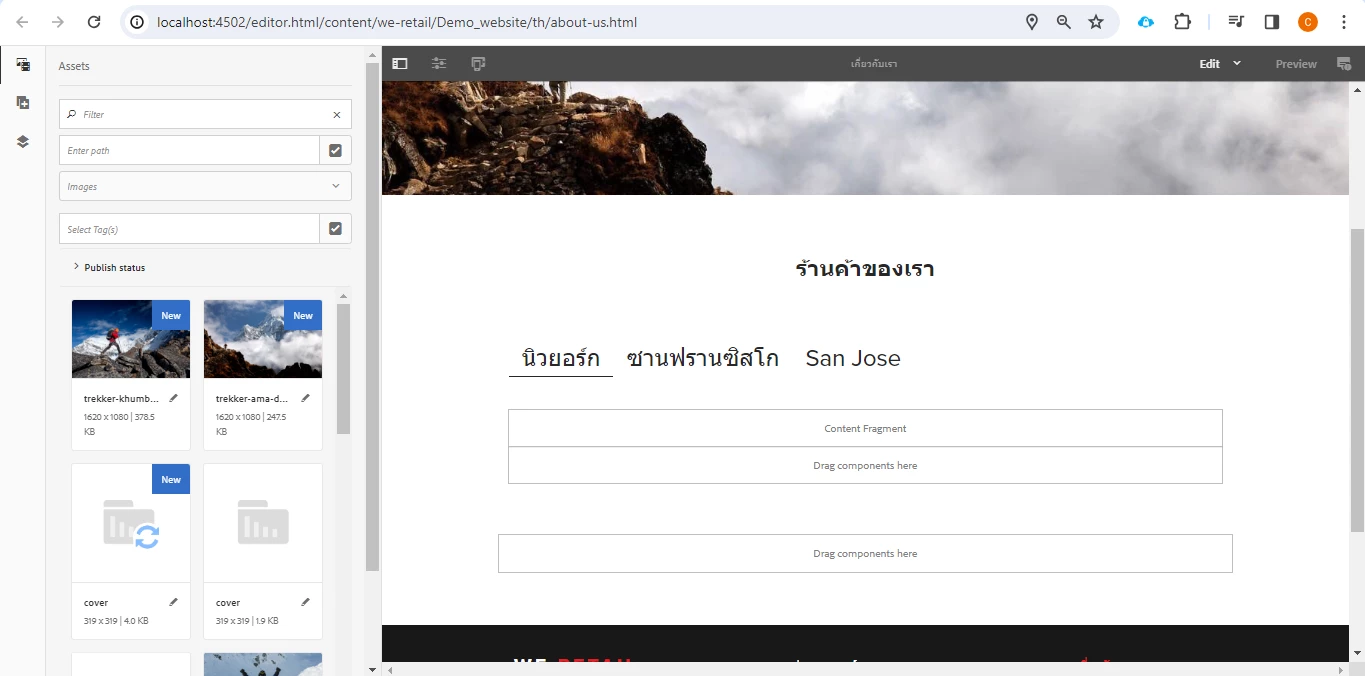Open the Extensions puzzle icon
Image resolution: width=1365 pixels, height=676 pixels.
[1183, 22]
